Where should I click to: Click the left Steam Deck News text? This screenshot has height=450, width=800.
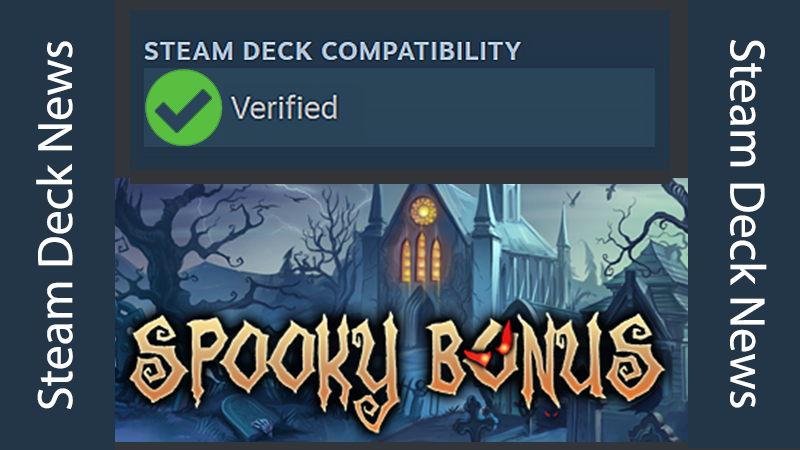point(55,224)
